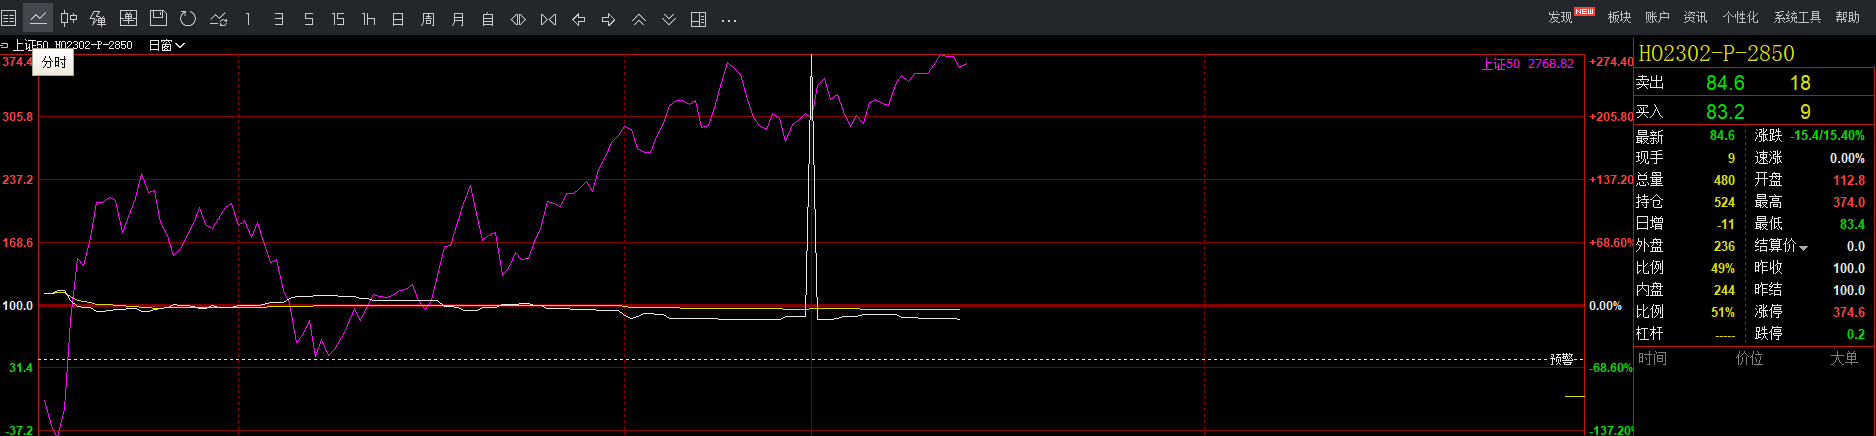Open the quote list view icon
The height and width of the screenshot is (436, 1876).
[x=9, y=18]
